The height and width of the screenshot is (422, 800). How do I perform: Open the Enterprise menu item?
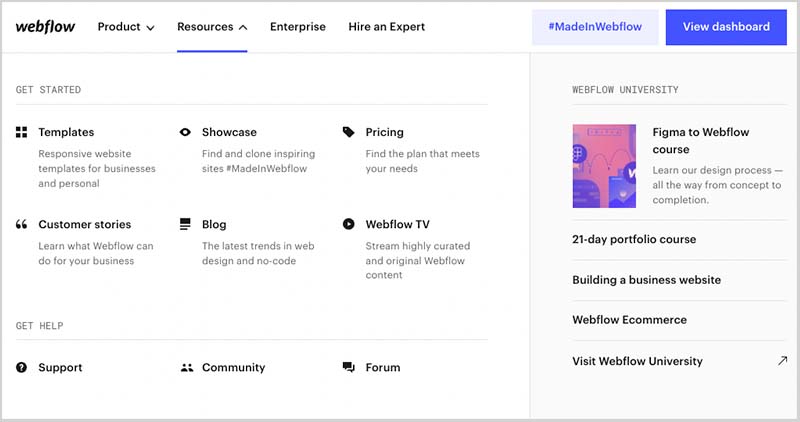298,27
